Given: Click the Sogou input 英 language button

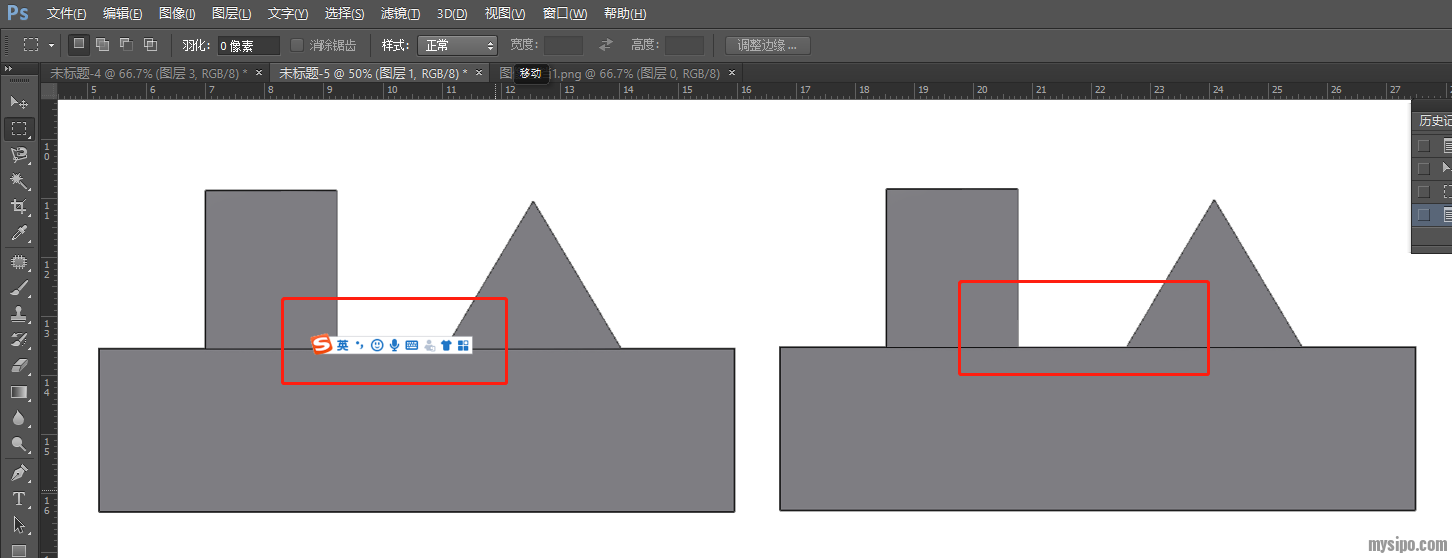Looking at the screenshot, I should coord(342,345).
